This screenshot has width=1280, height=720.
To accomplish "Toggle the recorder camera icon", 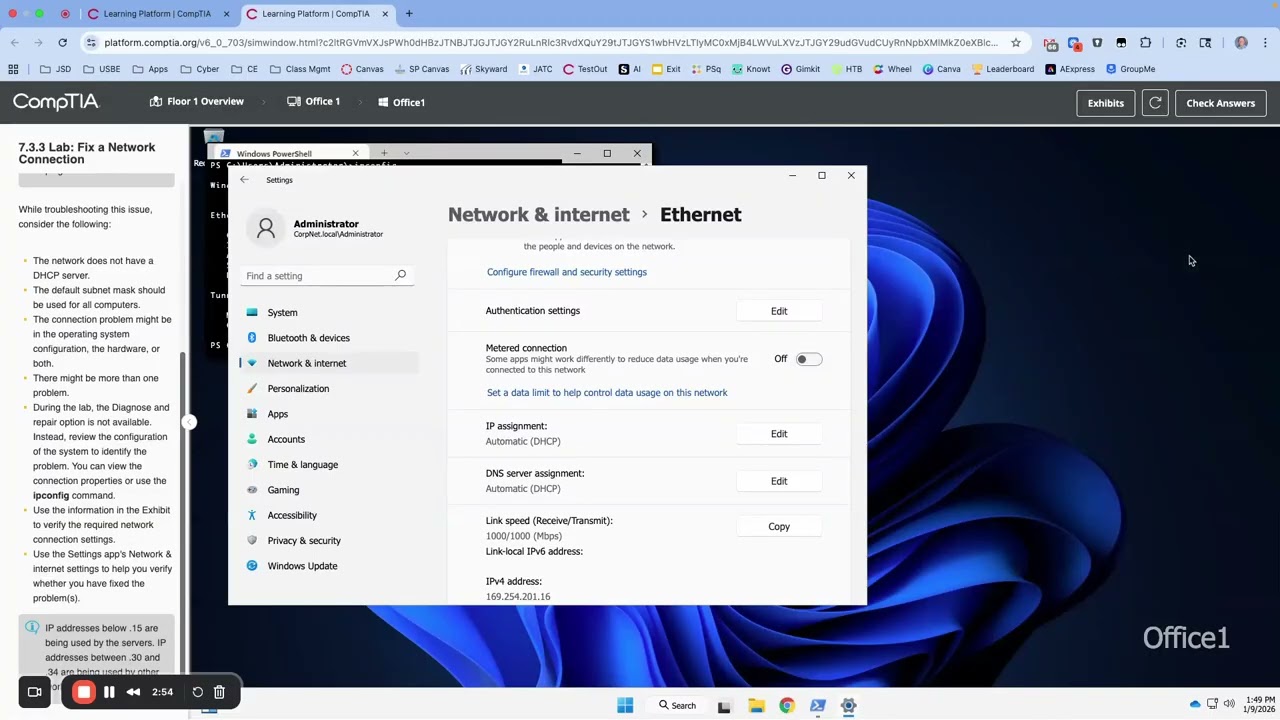I will coord(34,692).
